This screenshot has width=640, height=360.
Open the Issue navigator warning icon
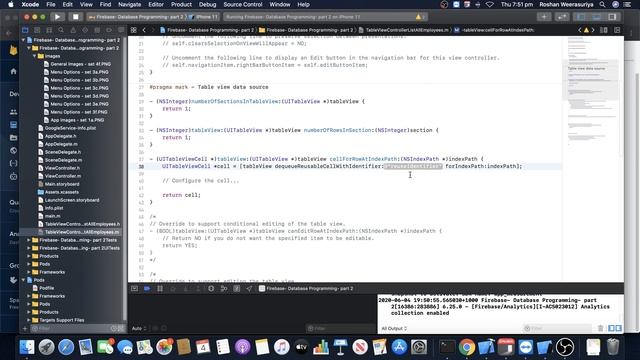(73, 30)
